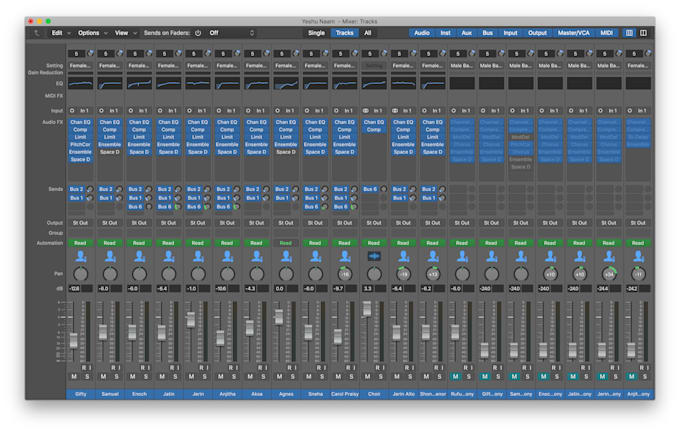This screenshot has height=433, width=680.
Task: Open the Edit dropdown menu
Action: pyautogui.click(x=61, y=33)
